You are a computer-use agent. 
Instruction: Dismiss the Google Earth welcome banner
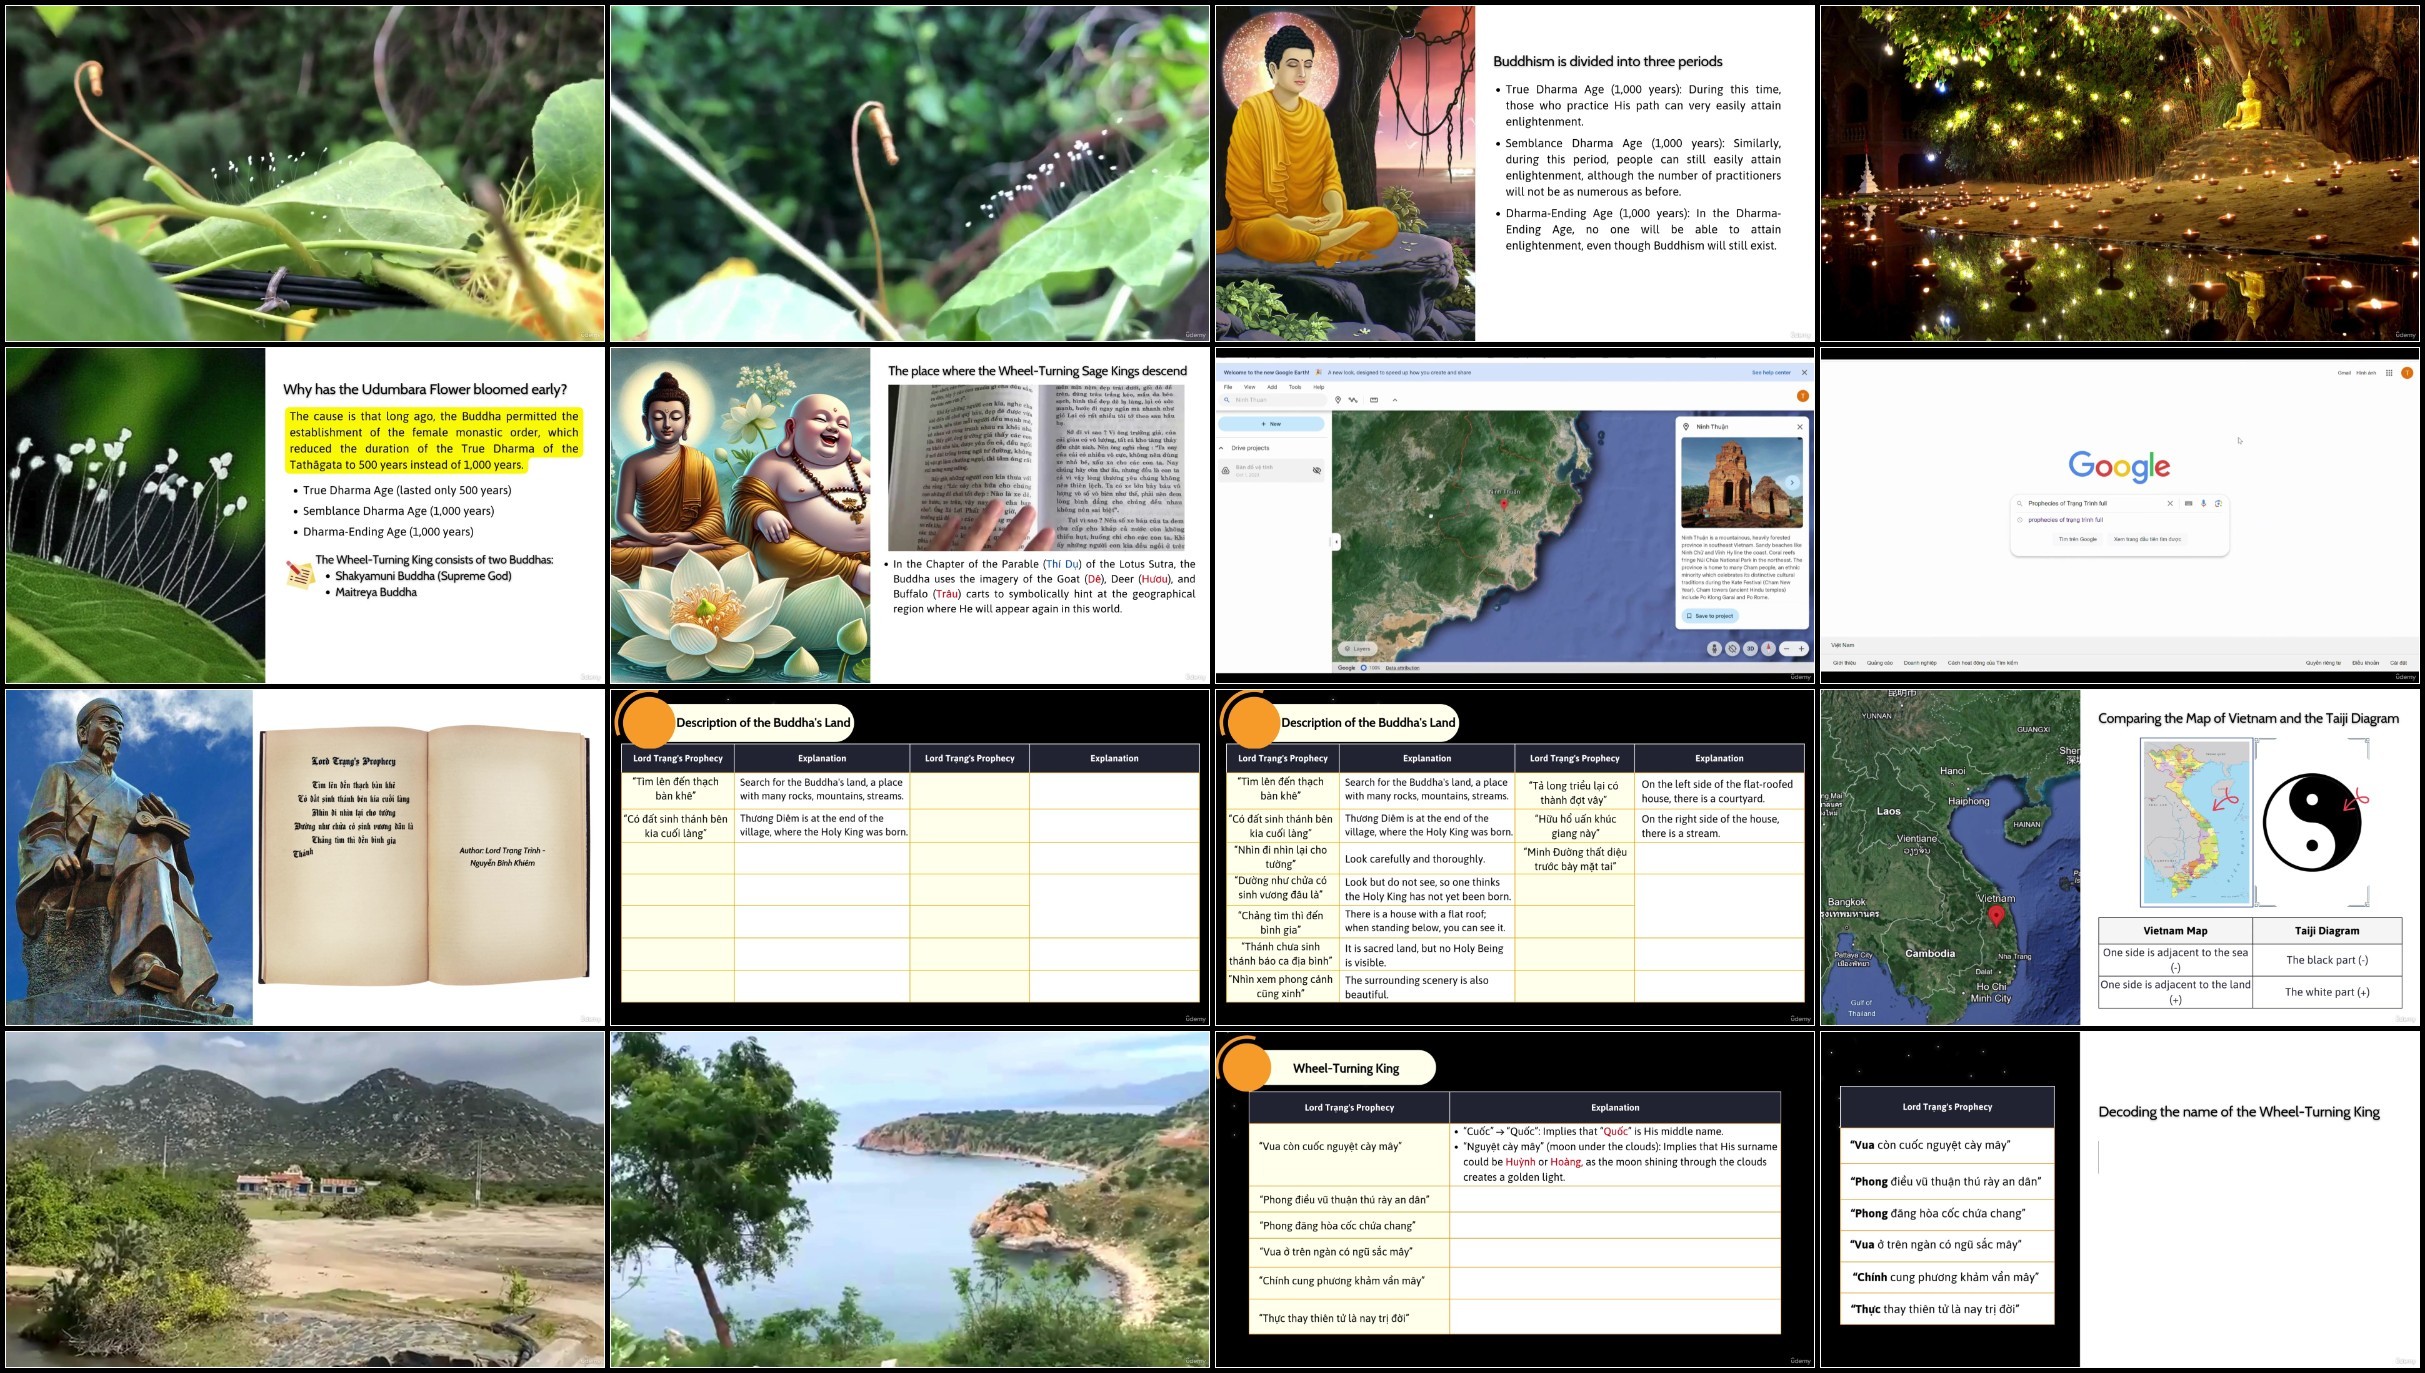click(1804, 373)
